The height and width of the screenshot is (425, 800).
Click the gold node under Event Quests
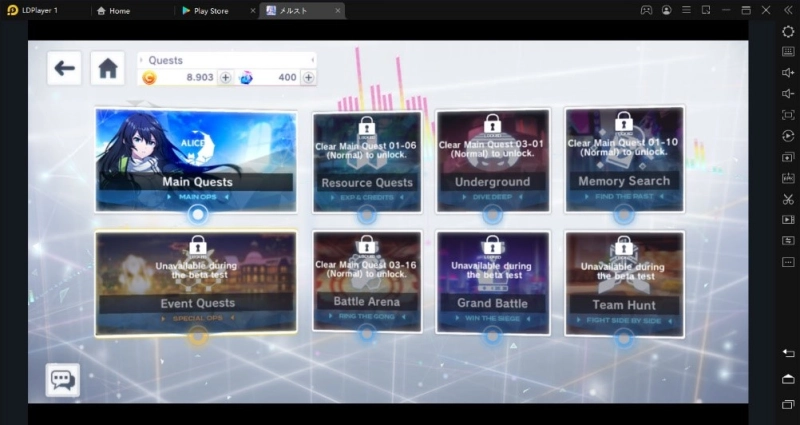pos(198,336)
